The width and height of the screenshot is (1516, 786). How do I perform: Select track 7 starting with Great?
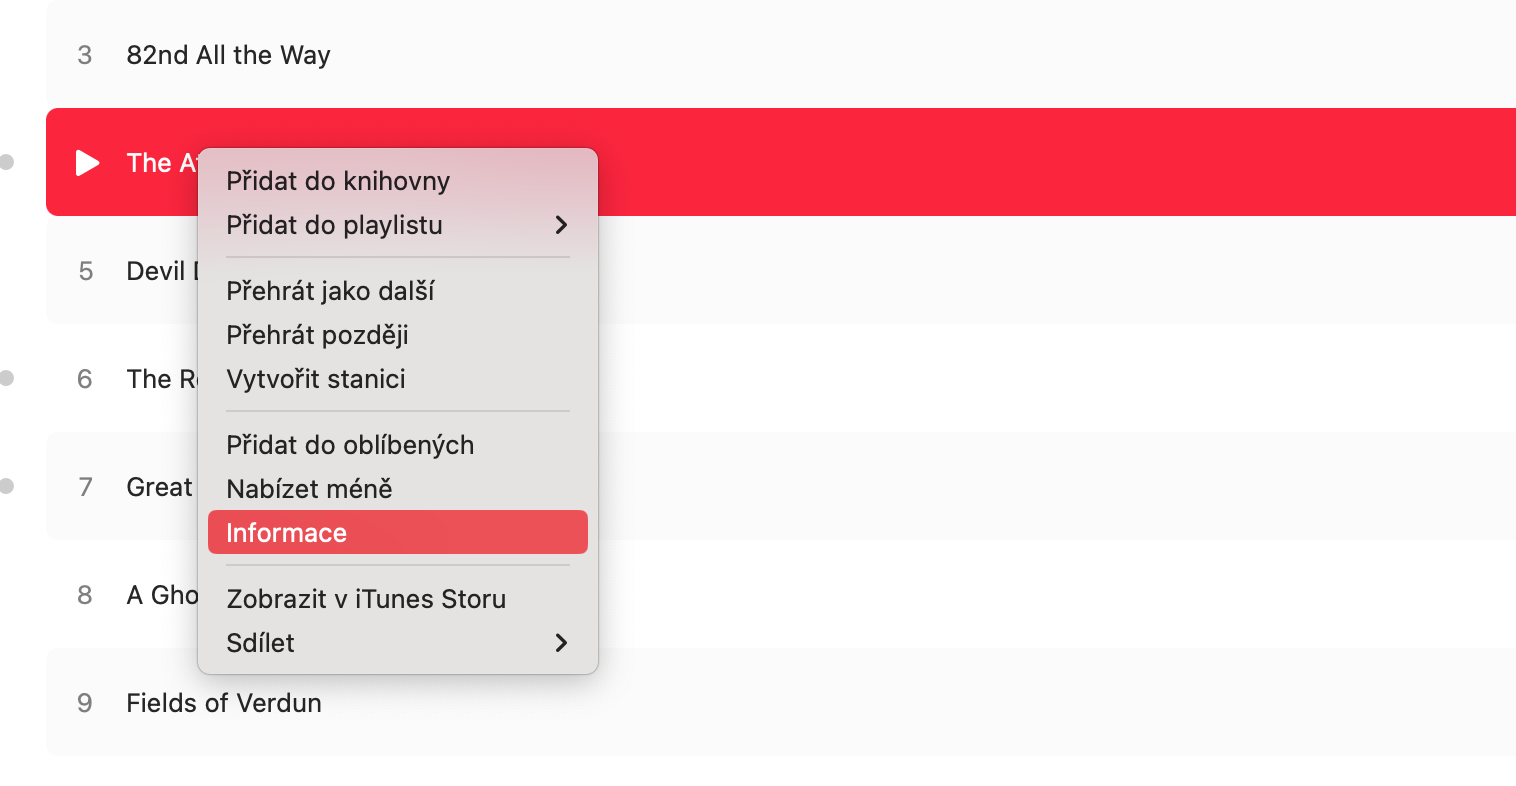coord(158,487)
